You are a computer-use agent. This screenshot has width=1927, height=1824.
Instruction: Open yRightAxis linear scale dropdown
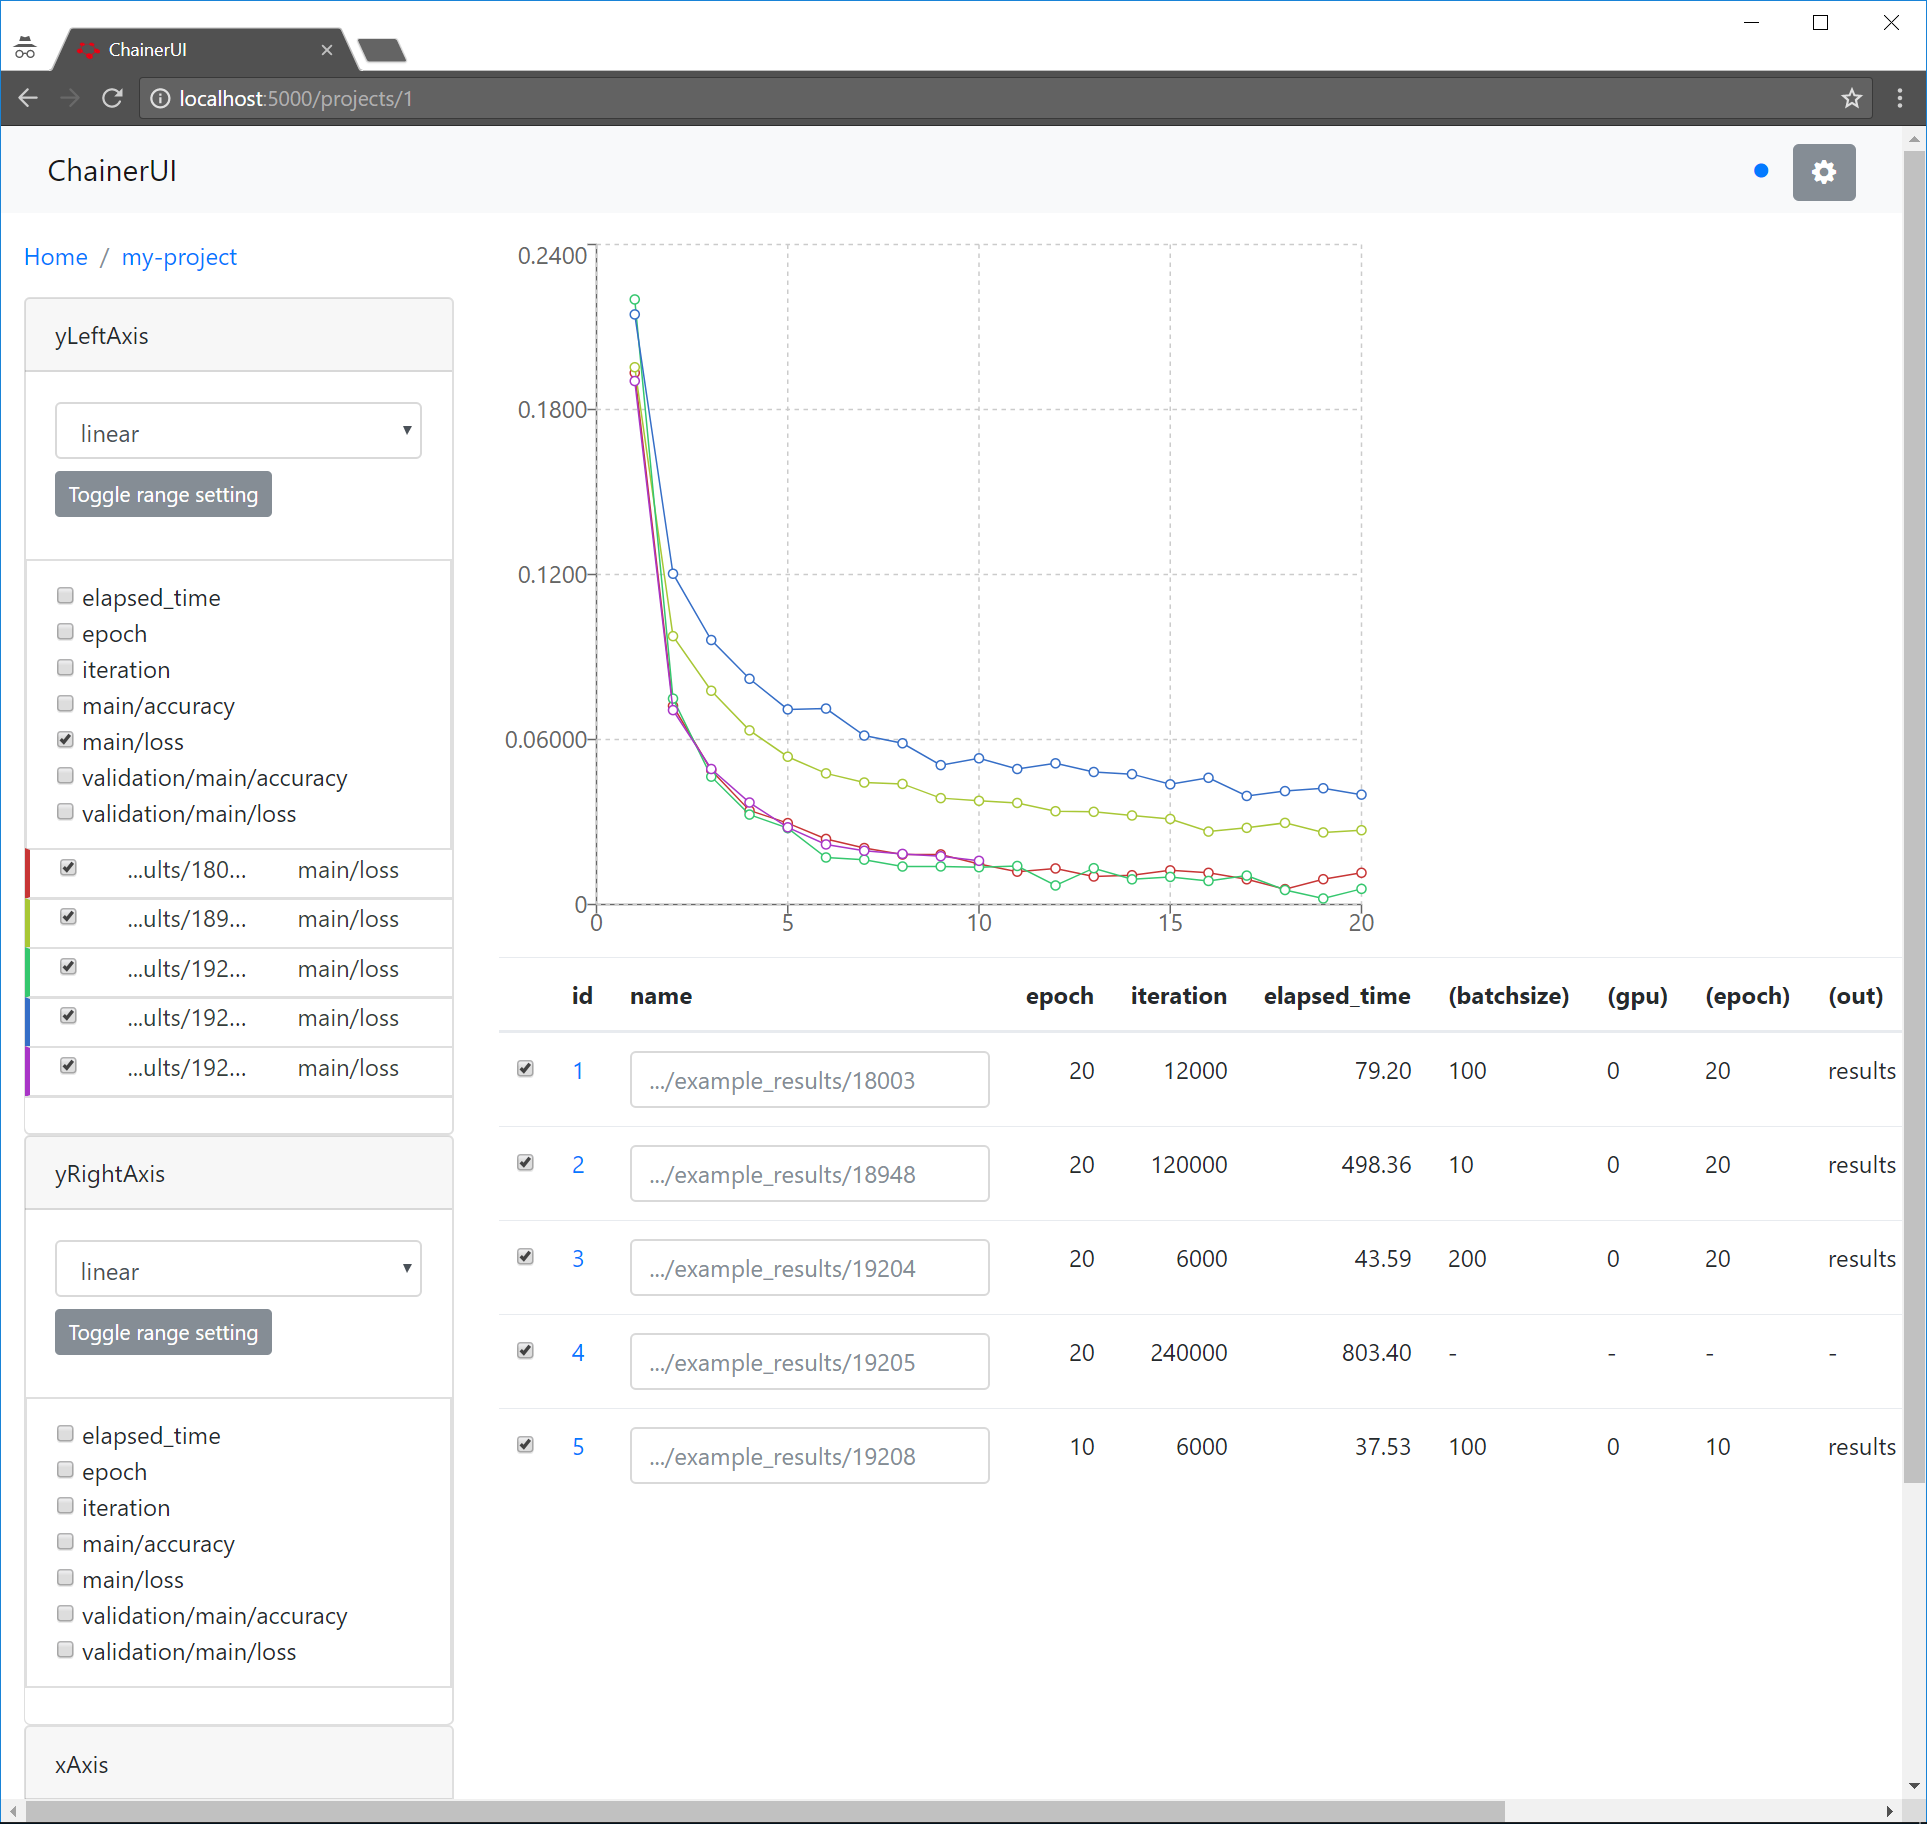click(238, 1269)
